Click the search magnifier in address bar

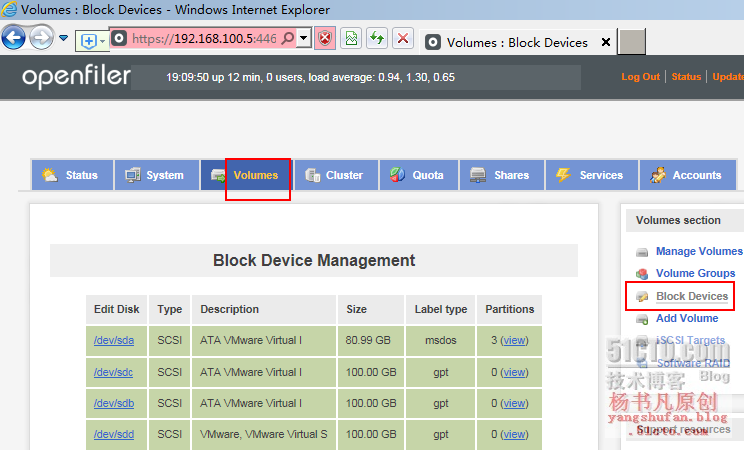[288, 39]
